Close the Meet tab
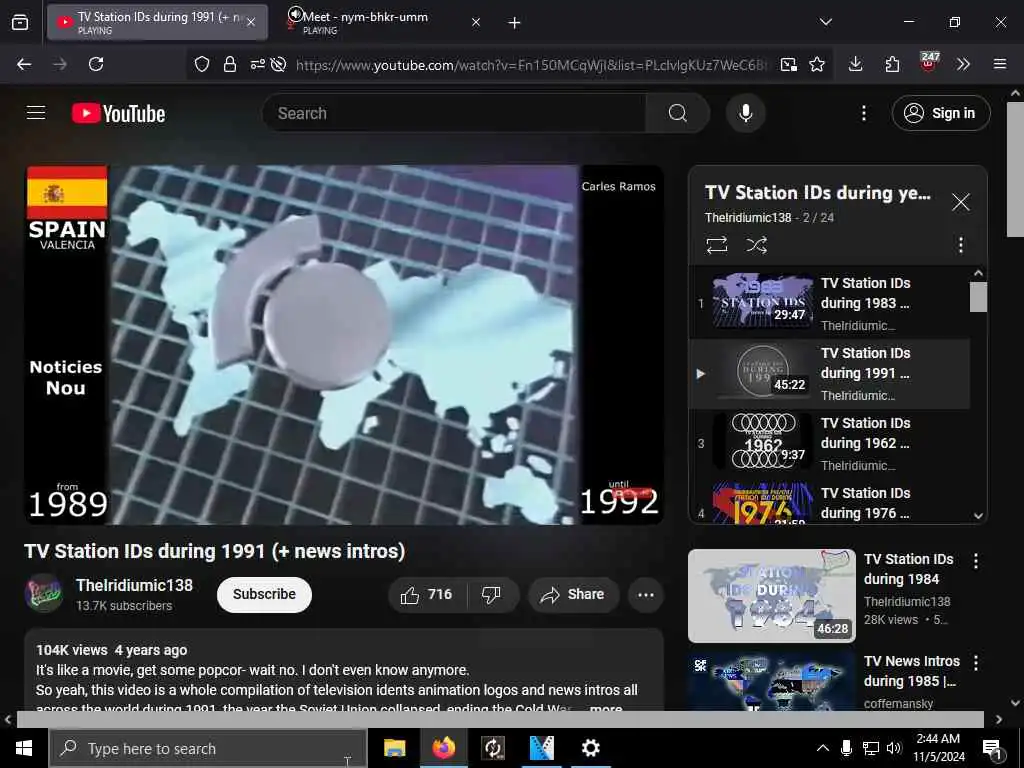The image size is (1024, 768). tap(476, 22)
